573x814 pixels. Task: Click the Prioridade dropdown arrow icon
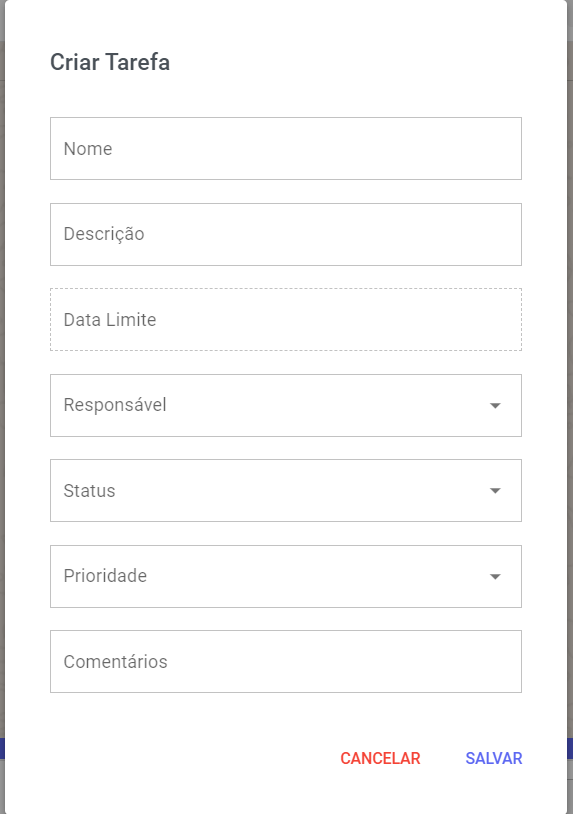point(495,576)
